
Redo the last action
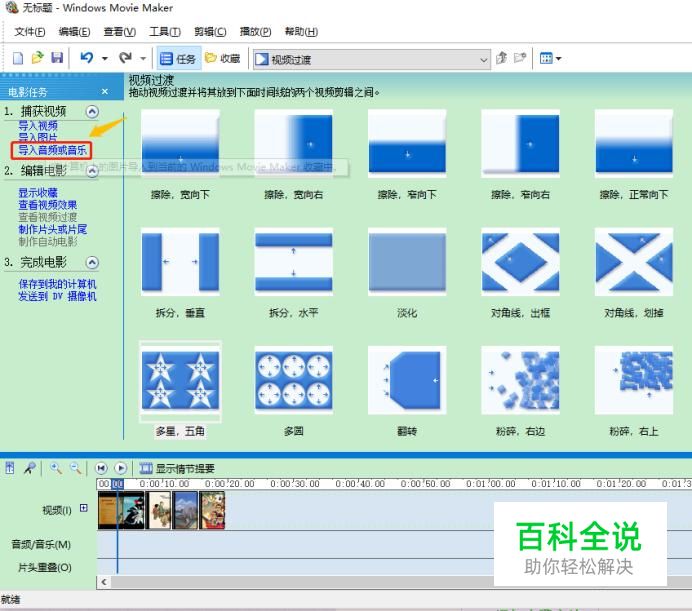pos(125,58)
